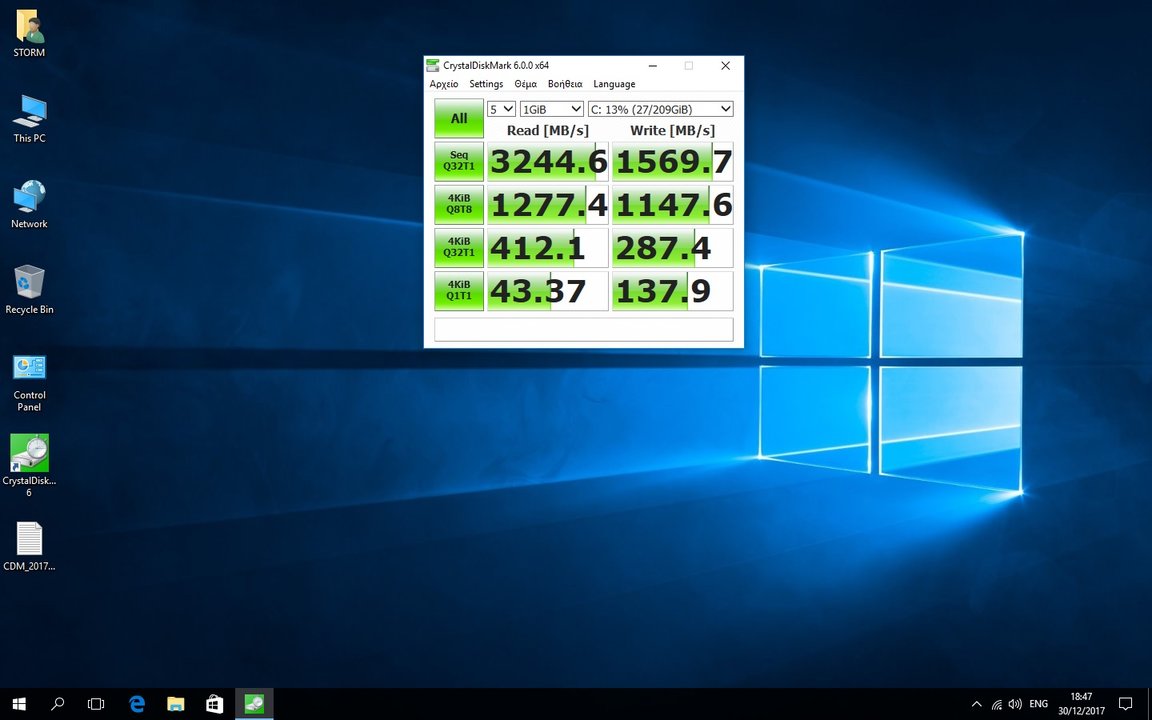This screenshot has height=720, width=1152.
Task: Click the 4KiB Q32T1 read value 412.1
Action: [548, 248]
